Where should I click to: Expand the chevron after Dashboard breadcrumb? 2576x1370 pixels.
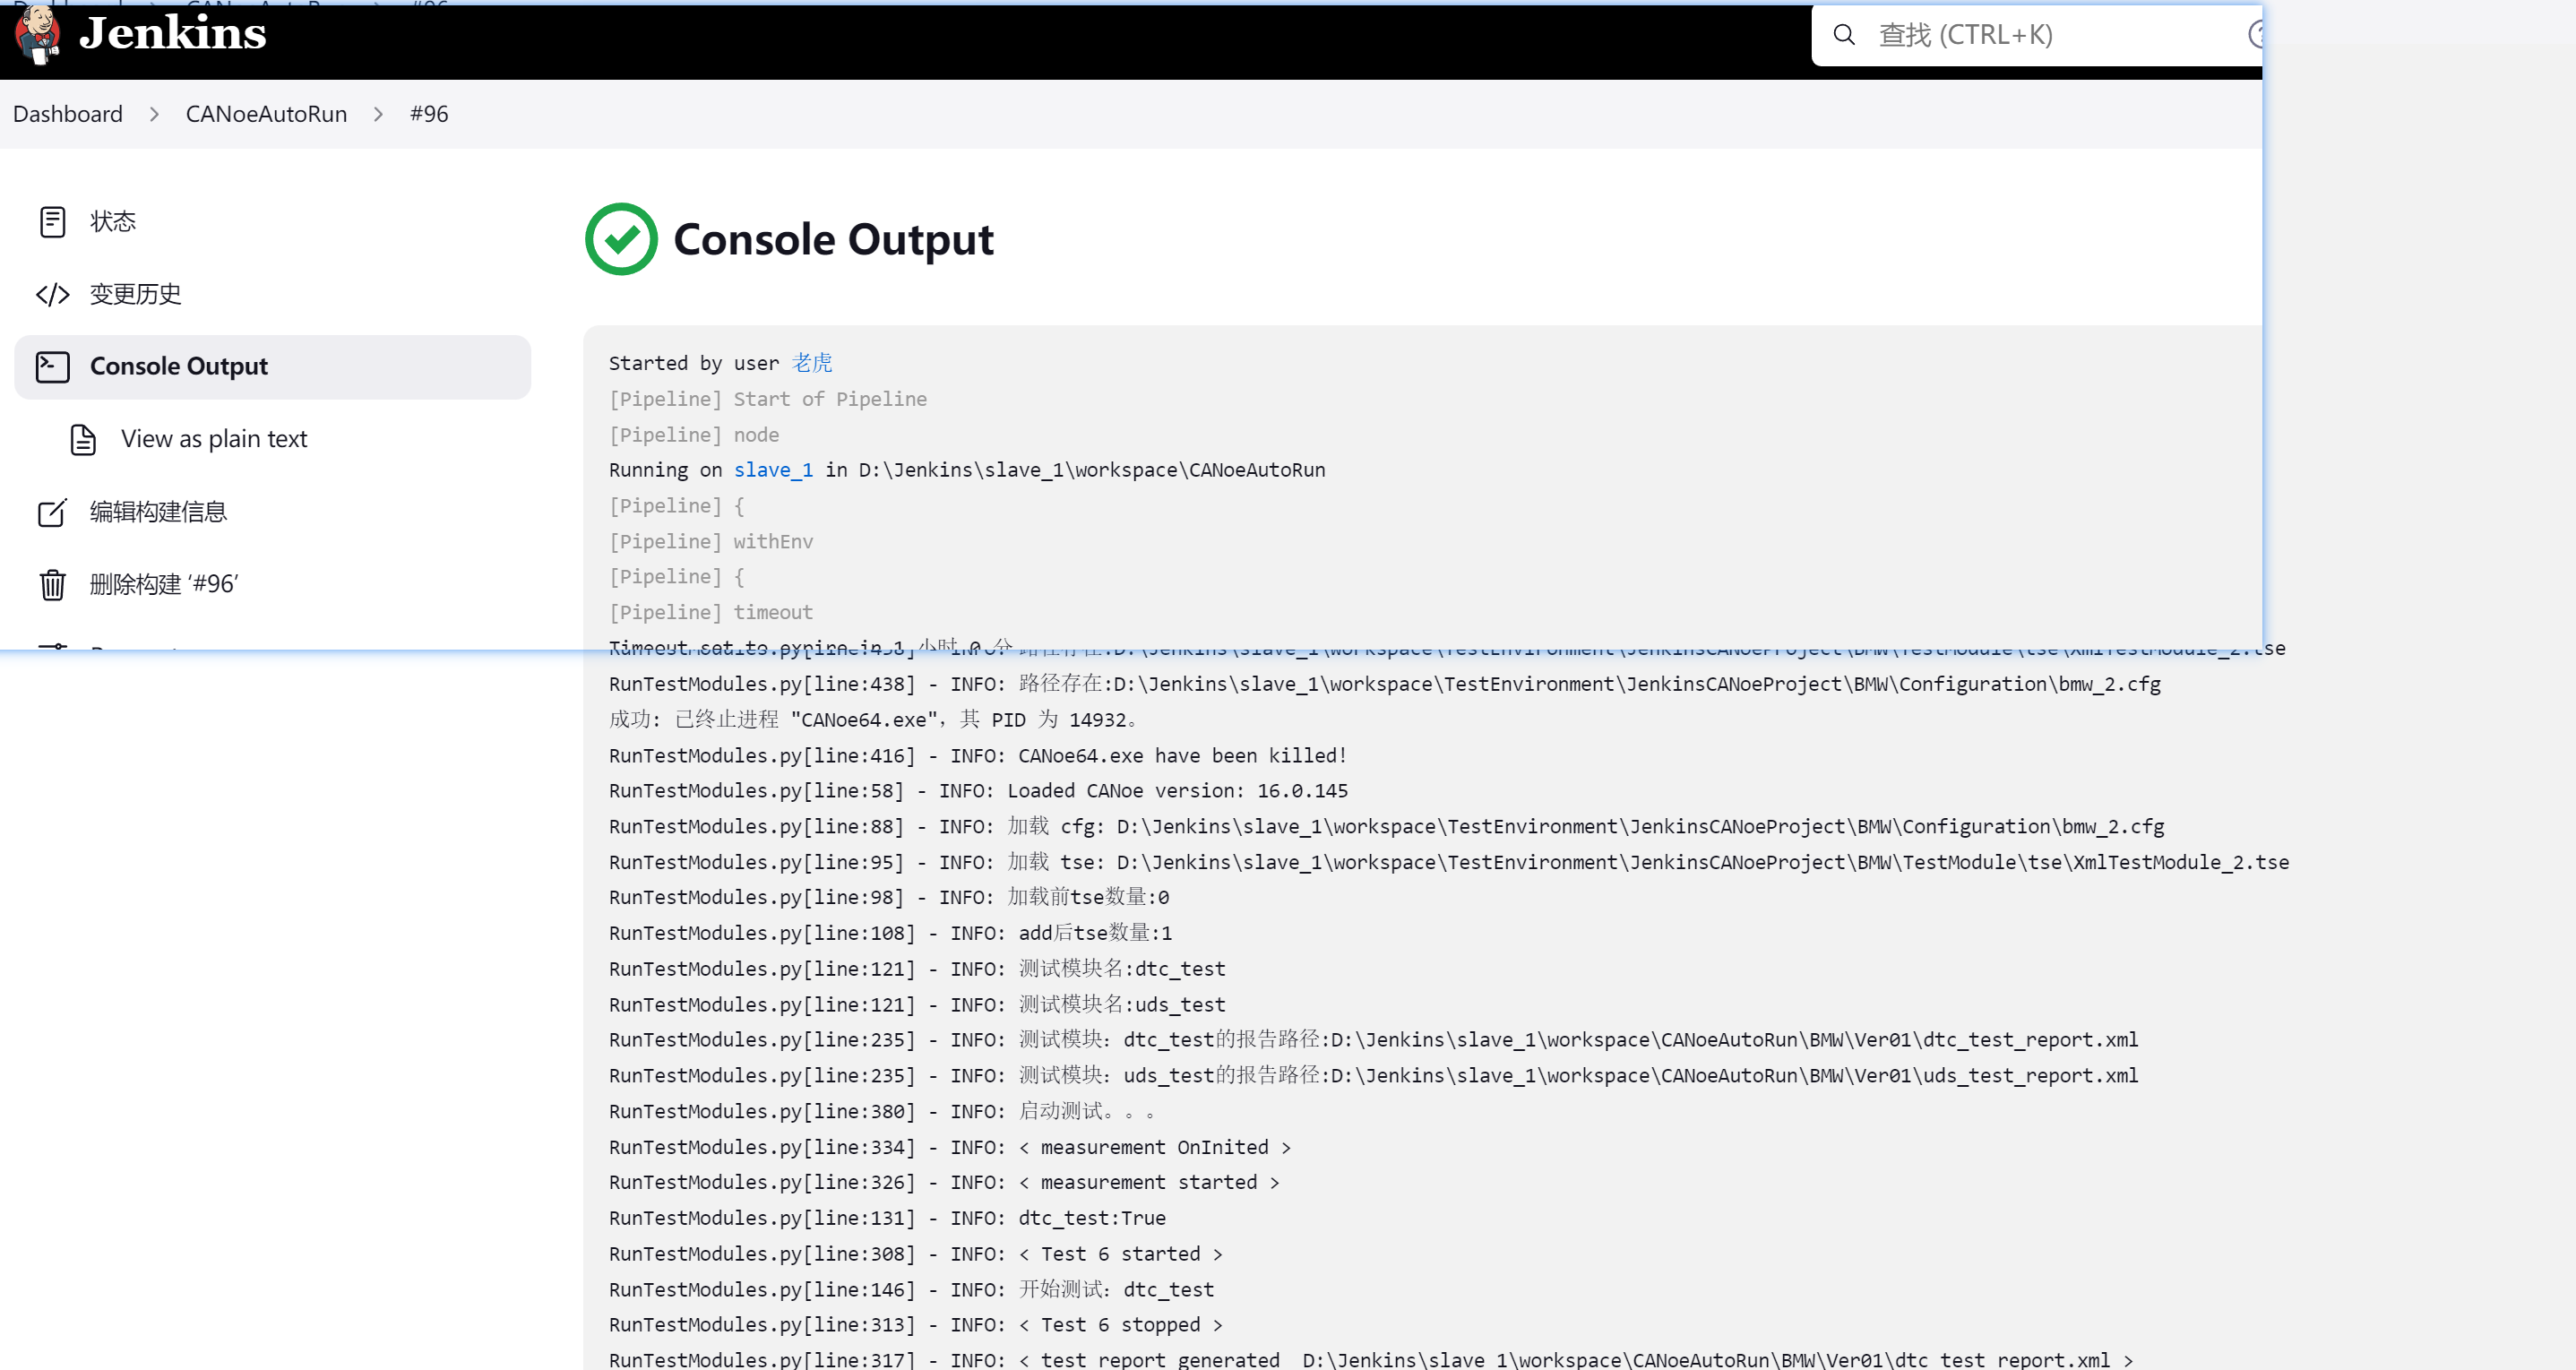[x=154, y=114]
